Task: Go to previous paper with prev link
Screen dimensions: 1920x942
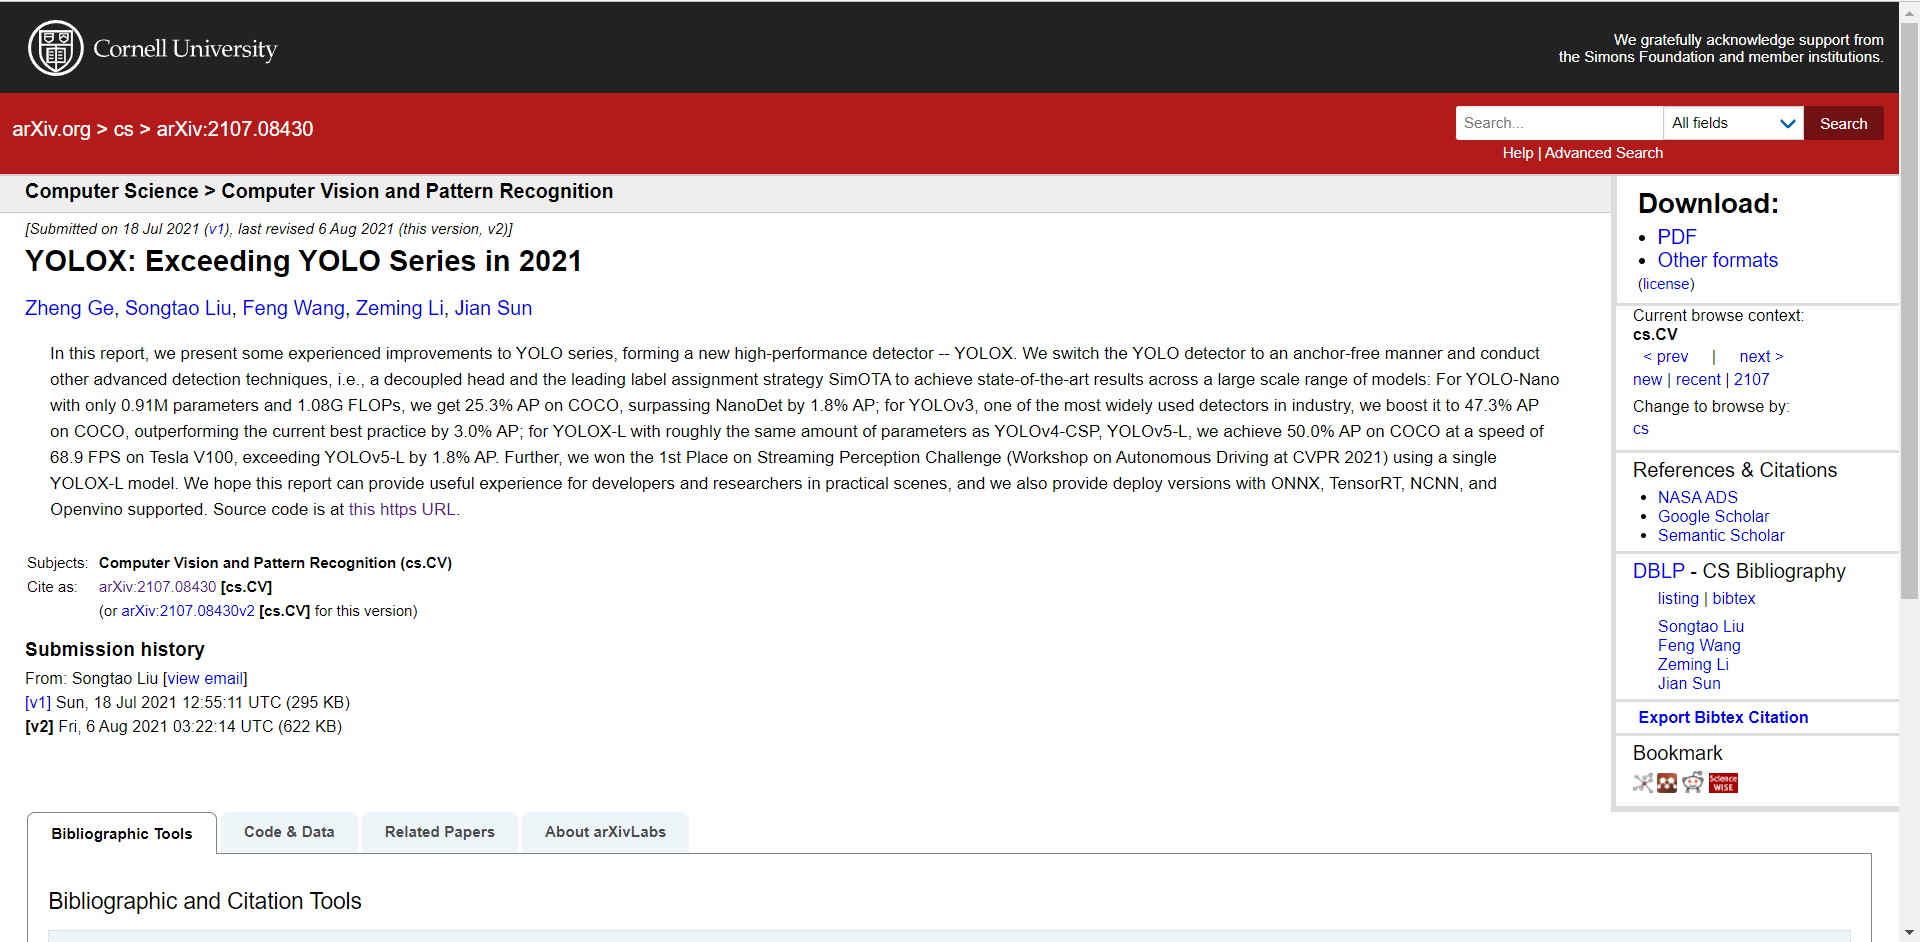Action: [1666, 356]
